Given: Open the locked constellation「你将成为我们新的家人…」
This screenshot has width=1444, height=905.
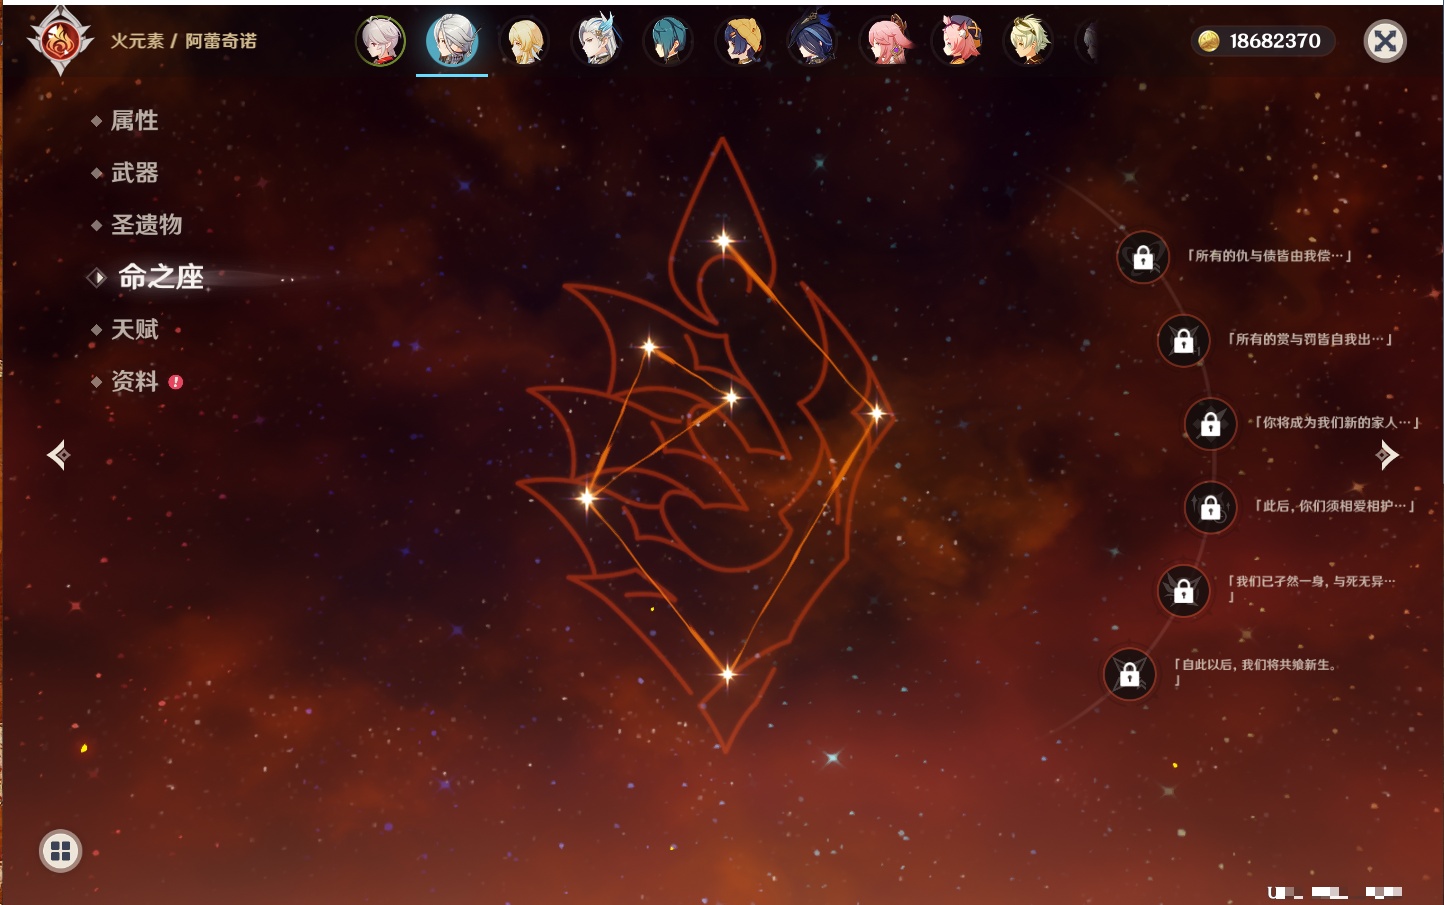Looking at the screenshot, I should (x=1210, y=424).
